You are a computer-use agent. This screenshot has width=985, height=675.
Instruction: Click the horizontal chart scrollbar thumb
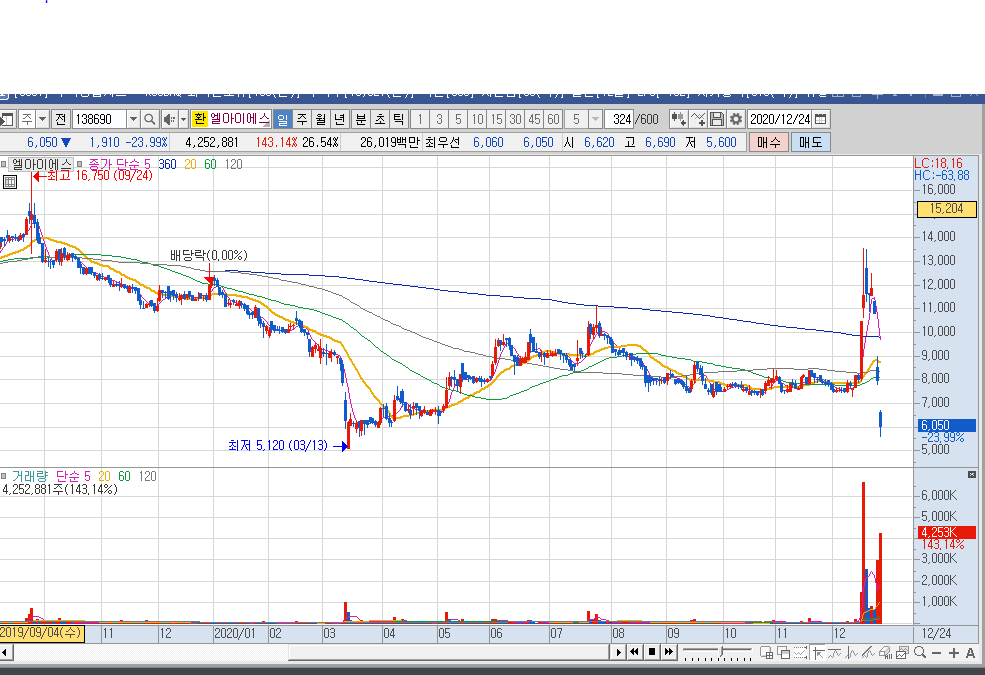449,653
